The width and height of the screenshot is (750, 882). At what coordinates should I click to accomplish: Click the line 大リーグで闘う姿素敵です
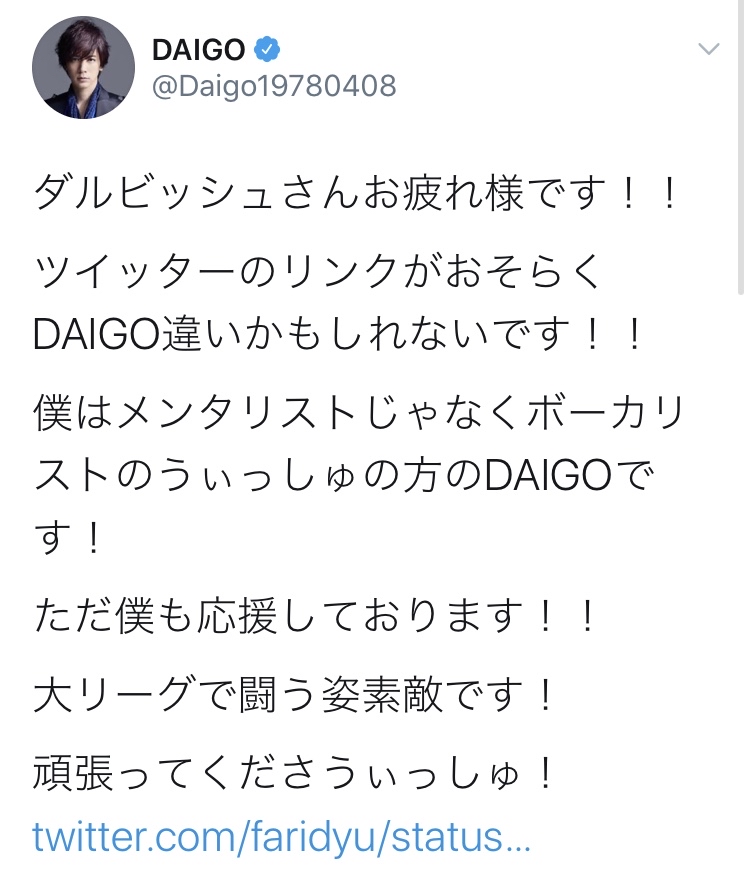pos(294,695)
